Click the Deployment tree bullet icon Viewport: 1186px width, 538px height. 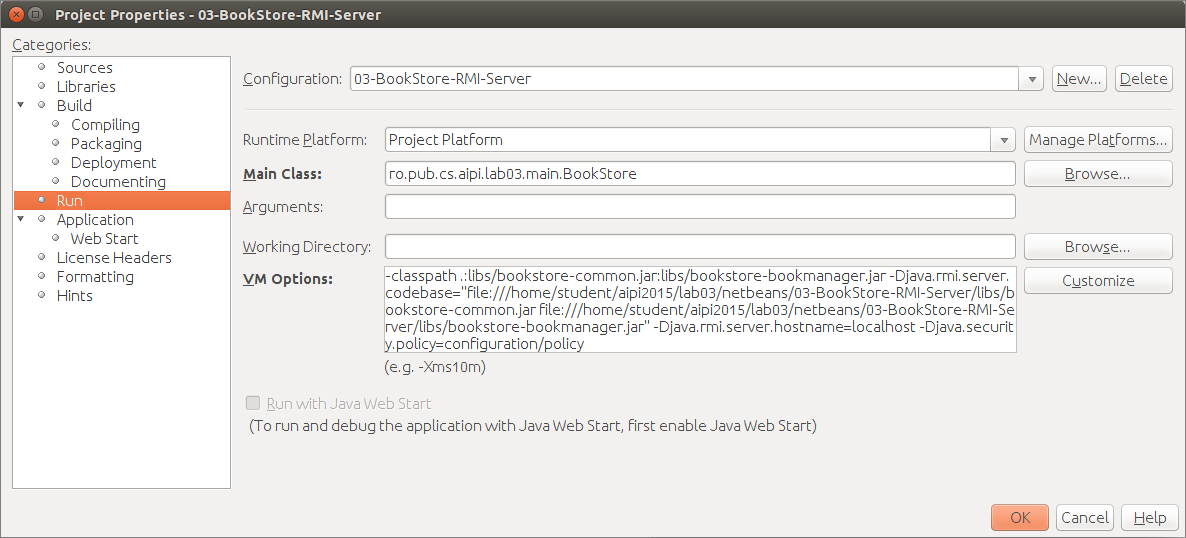(55, 162)
